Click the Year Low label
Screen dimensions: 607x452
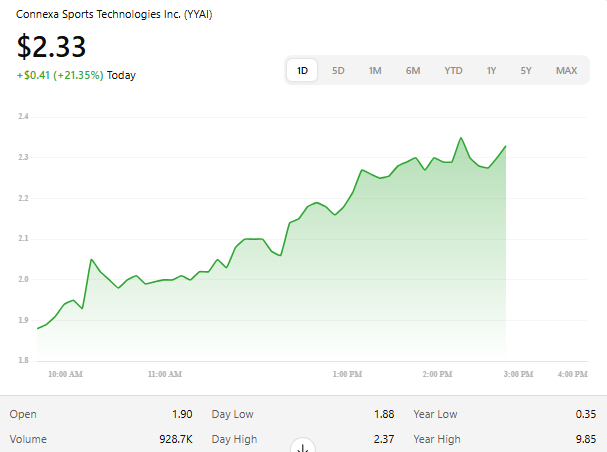pyautogui.click(x=435, y=414)
